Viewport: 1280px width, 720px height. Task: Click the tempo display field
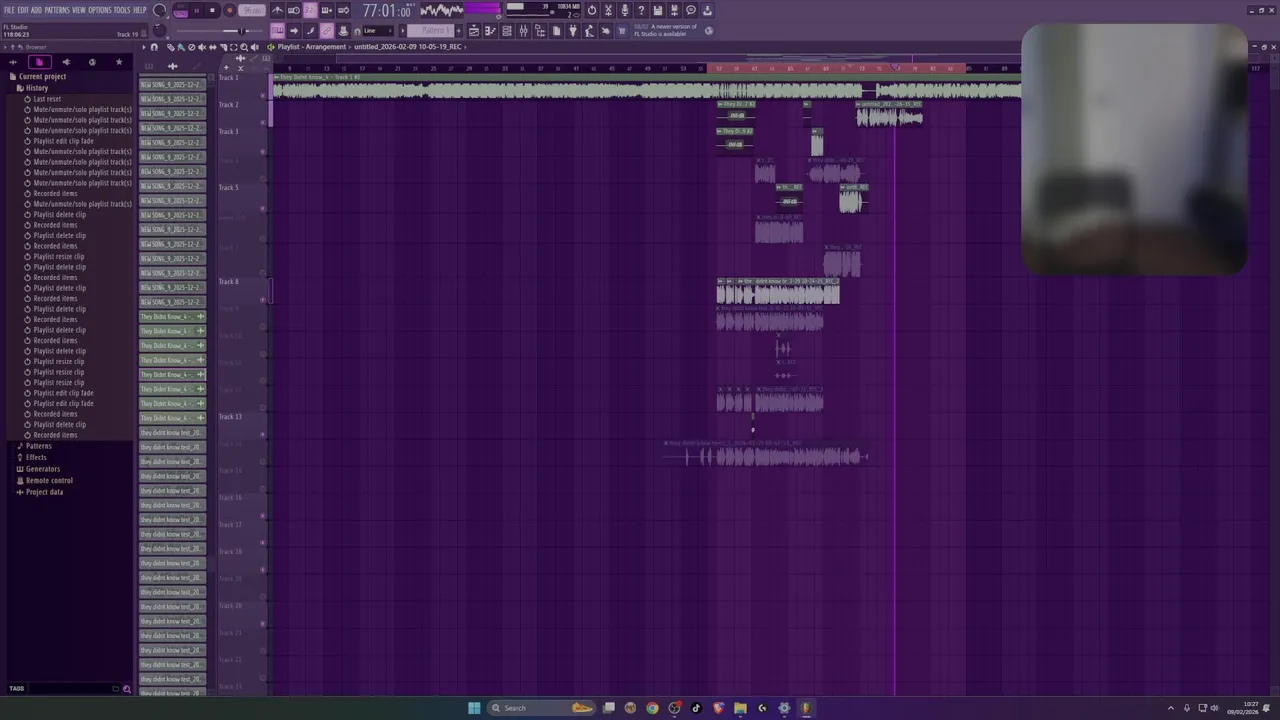pos(252,10)
